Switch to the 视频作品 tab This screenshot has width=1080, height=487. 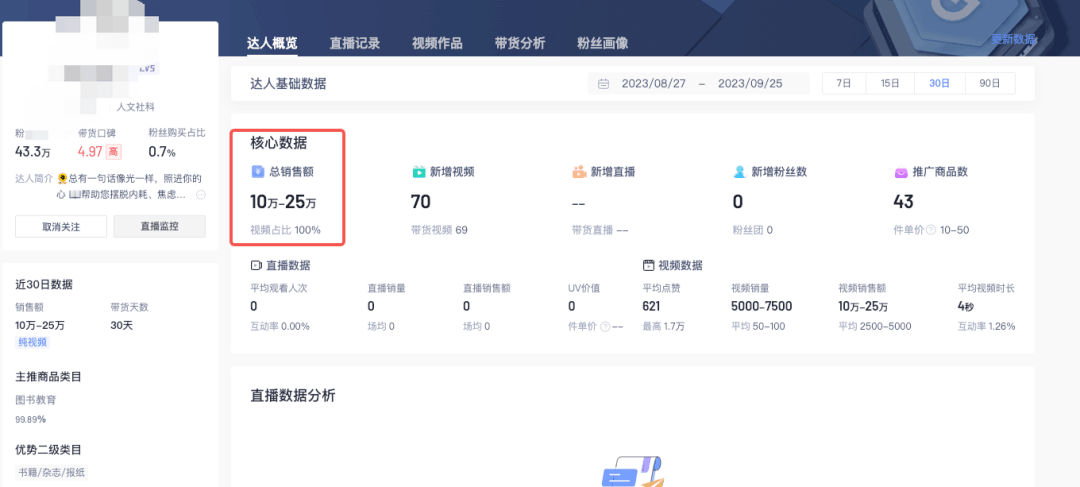click(437, 43)
